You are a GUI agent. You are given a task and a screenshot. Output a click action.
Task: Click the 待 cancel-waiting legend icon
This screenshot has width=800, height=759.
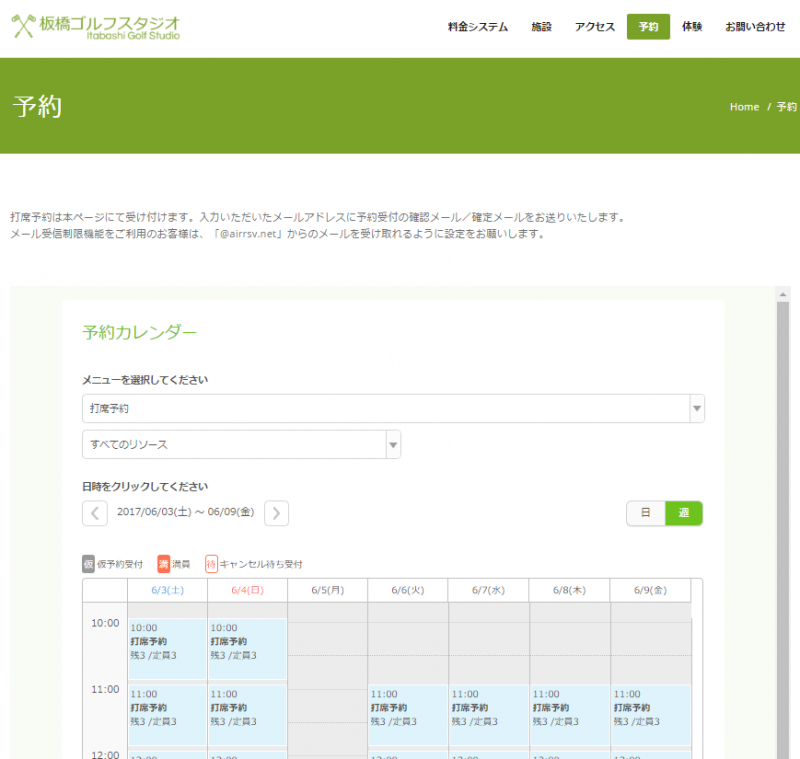coord(211,564)
